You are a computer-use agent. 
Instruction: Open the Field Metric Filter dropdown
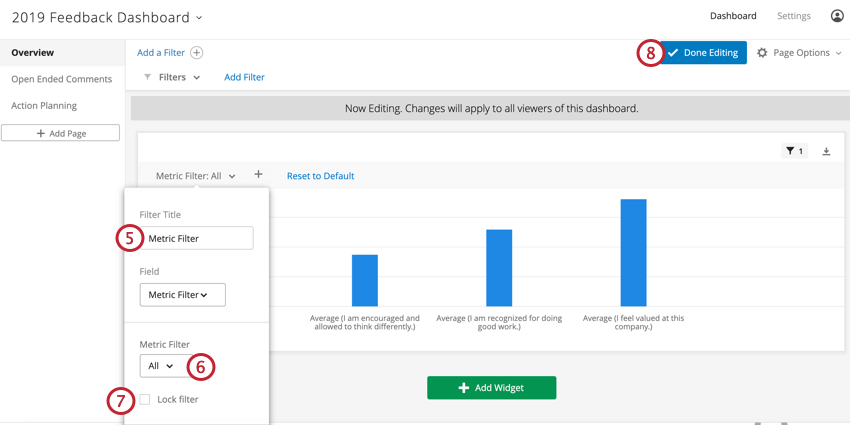pos(183,295)
